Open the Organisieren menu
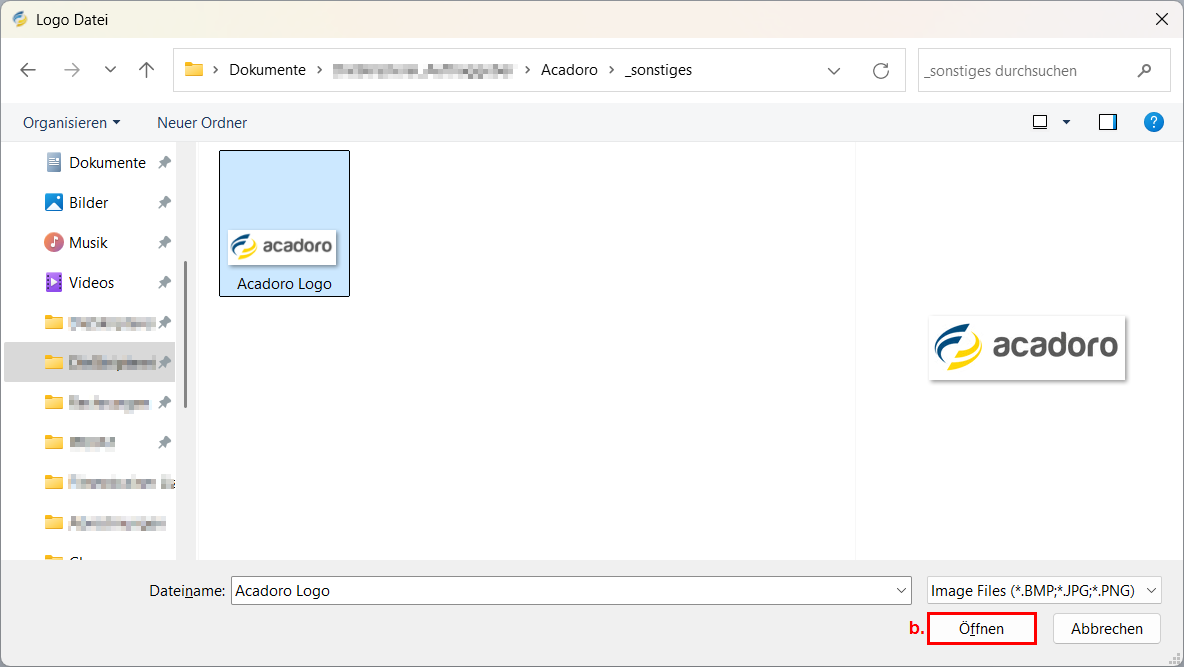 (x=70, y=122)
